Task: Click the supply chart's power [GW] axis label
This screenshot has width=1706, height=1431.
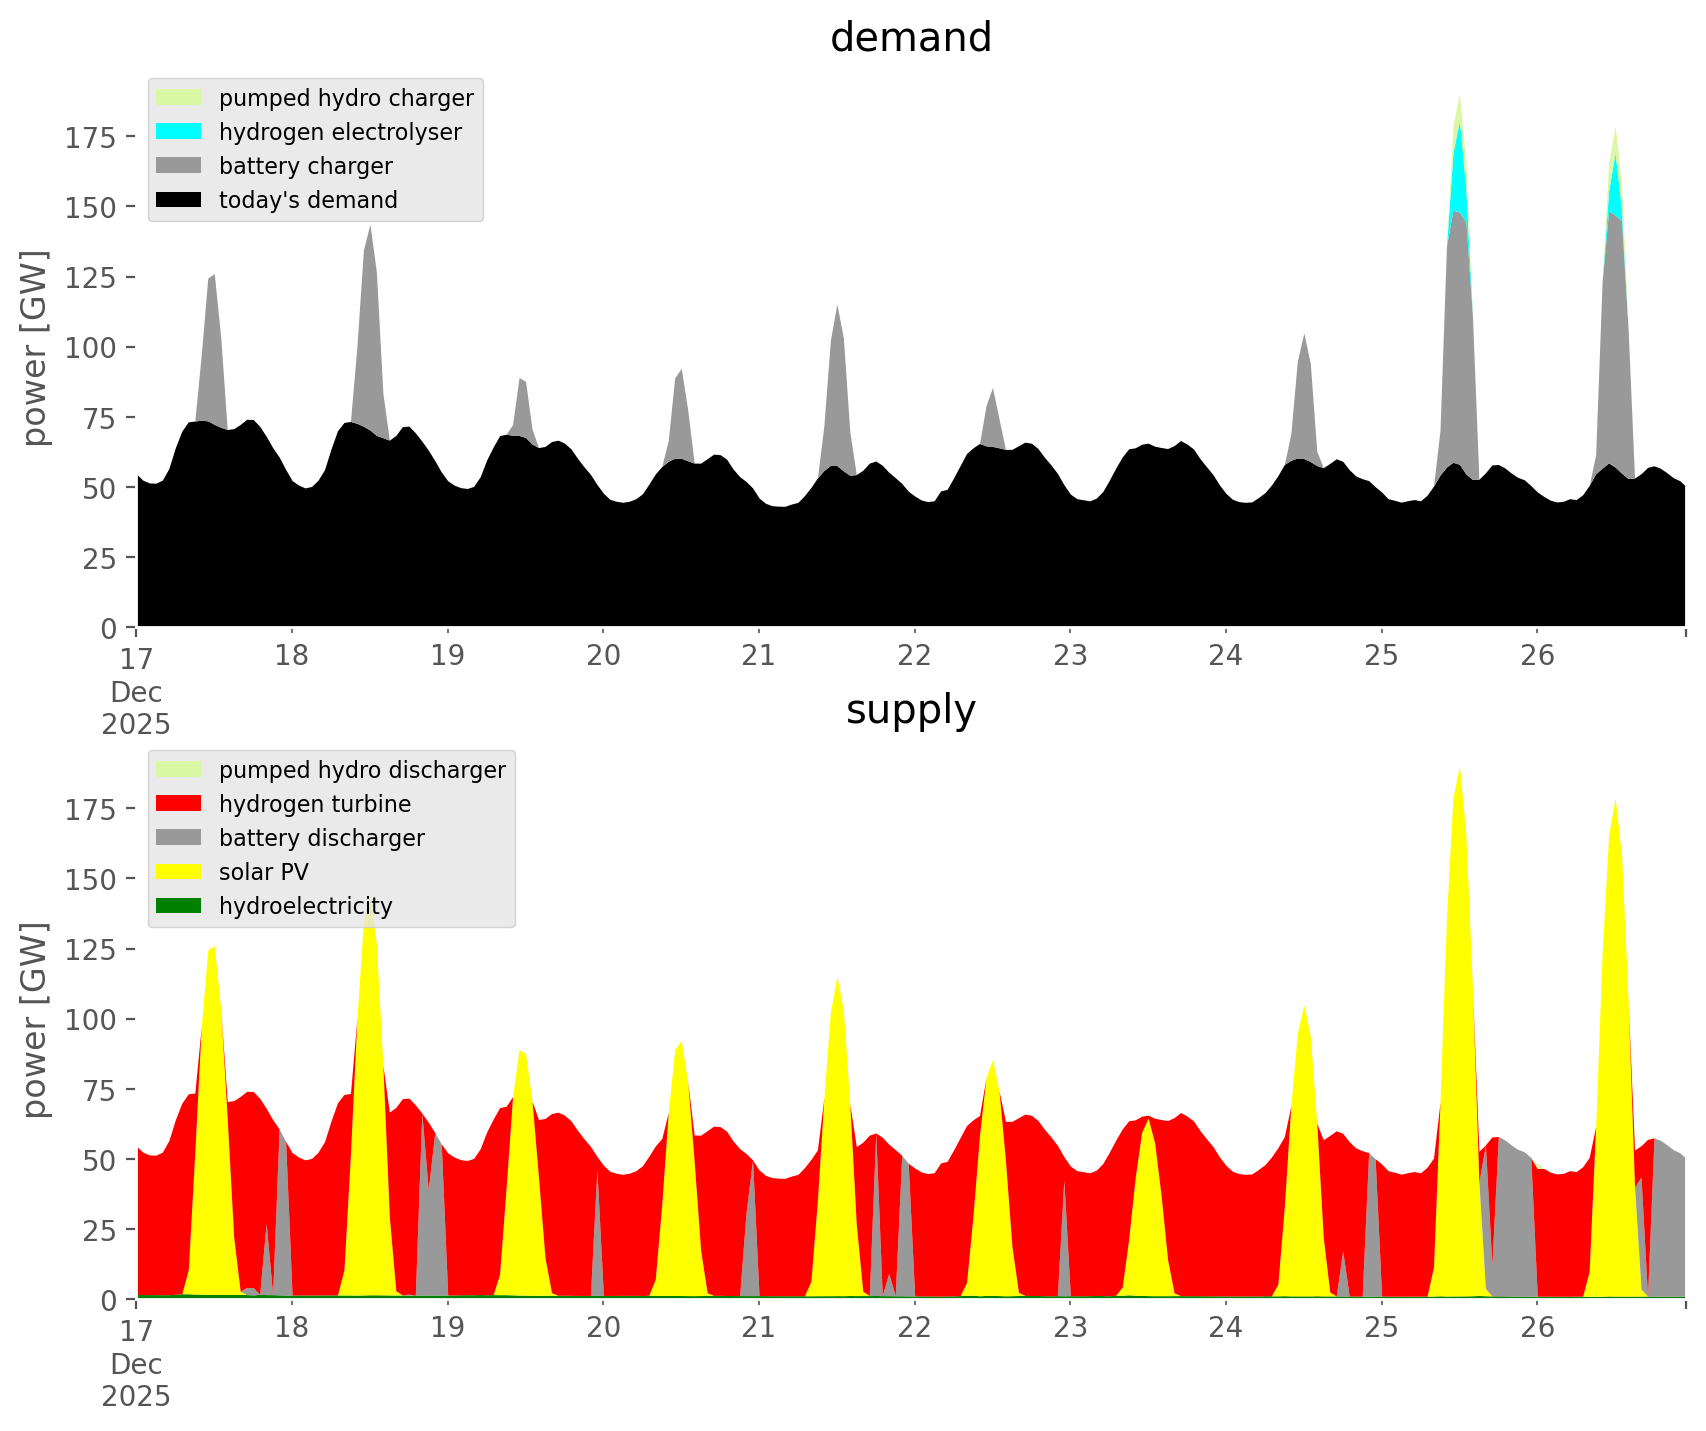Action: coord(35,1019)
